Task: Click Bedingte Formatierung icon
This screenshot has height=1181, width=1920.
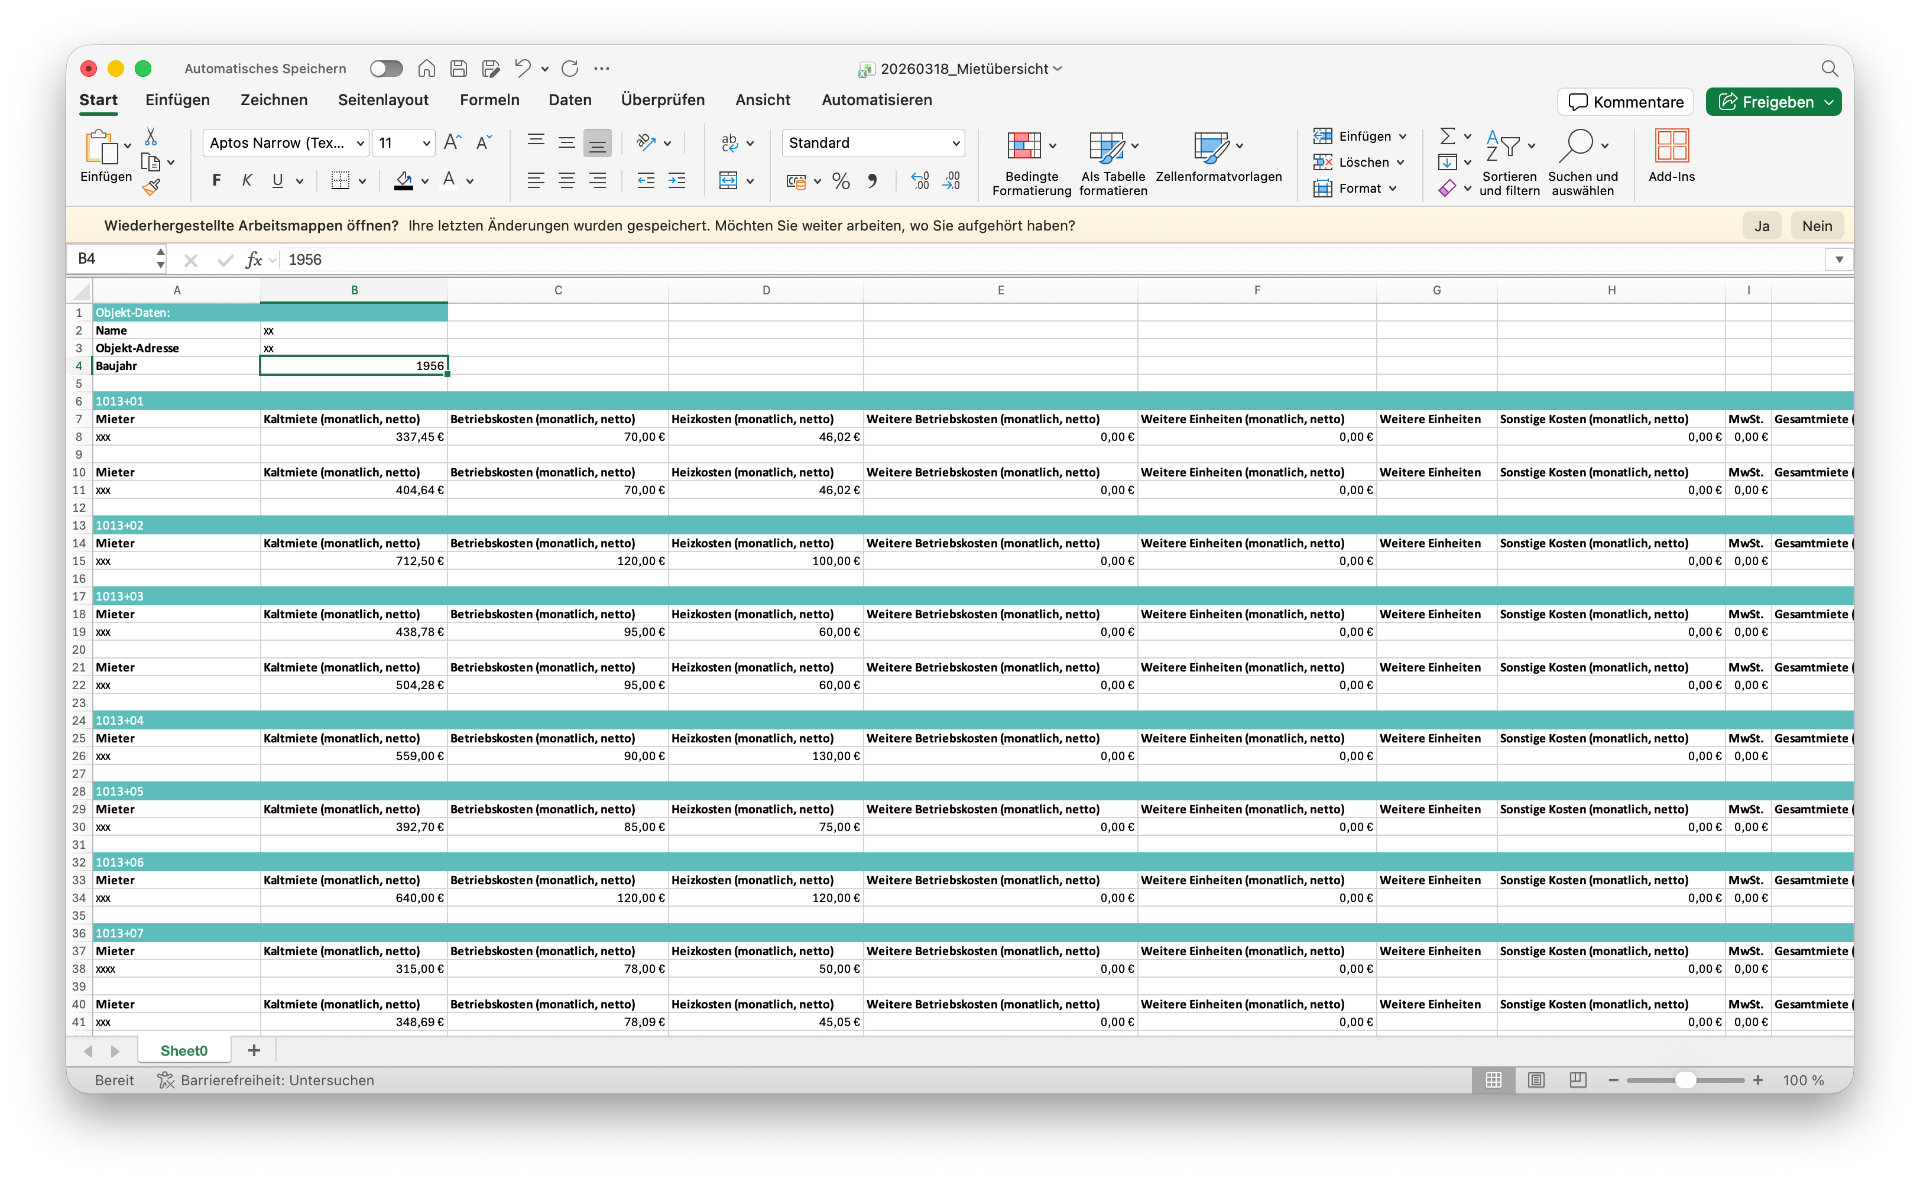Action: pyautogui.click(x=1024, y=146)
